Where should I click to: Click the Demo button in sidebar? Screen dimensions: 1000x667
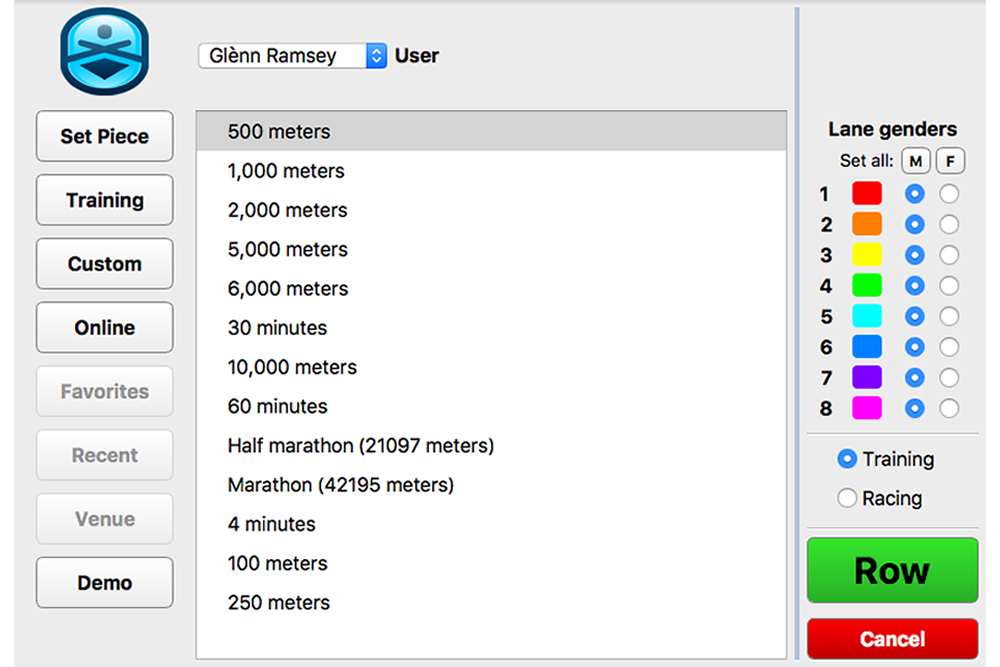(x=104, y=582)
